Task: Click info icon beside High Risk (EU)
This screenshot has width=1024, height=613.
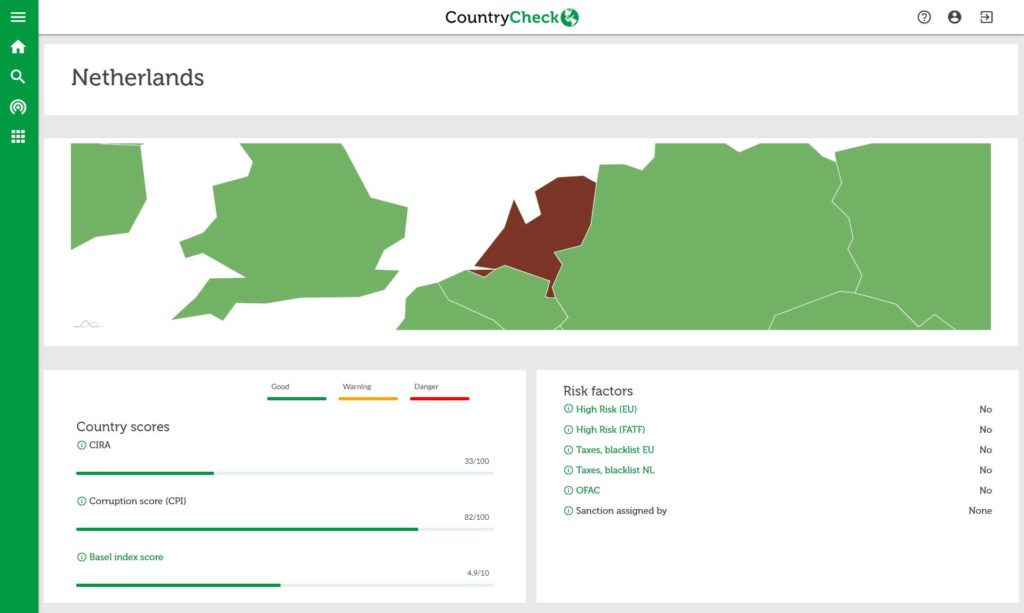Action: pos(568,409)
